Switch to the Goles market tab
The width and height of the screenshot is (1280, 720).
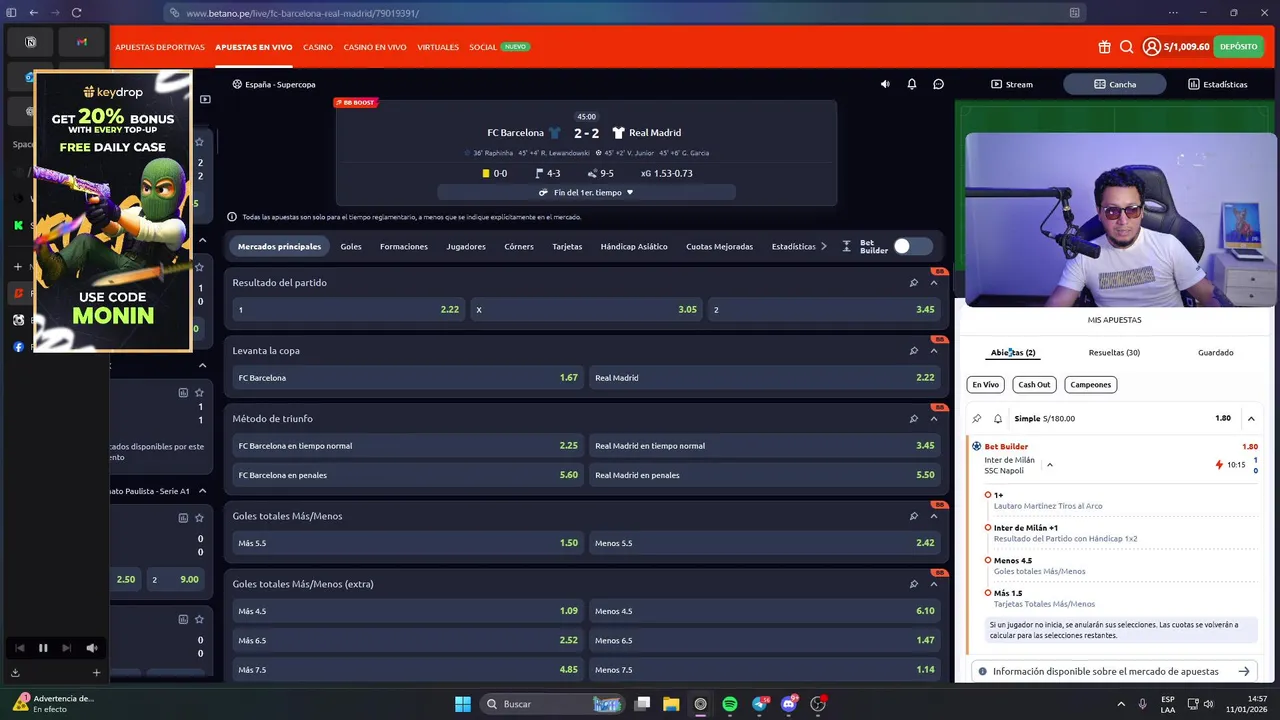click(x=351, y=246)
